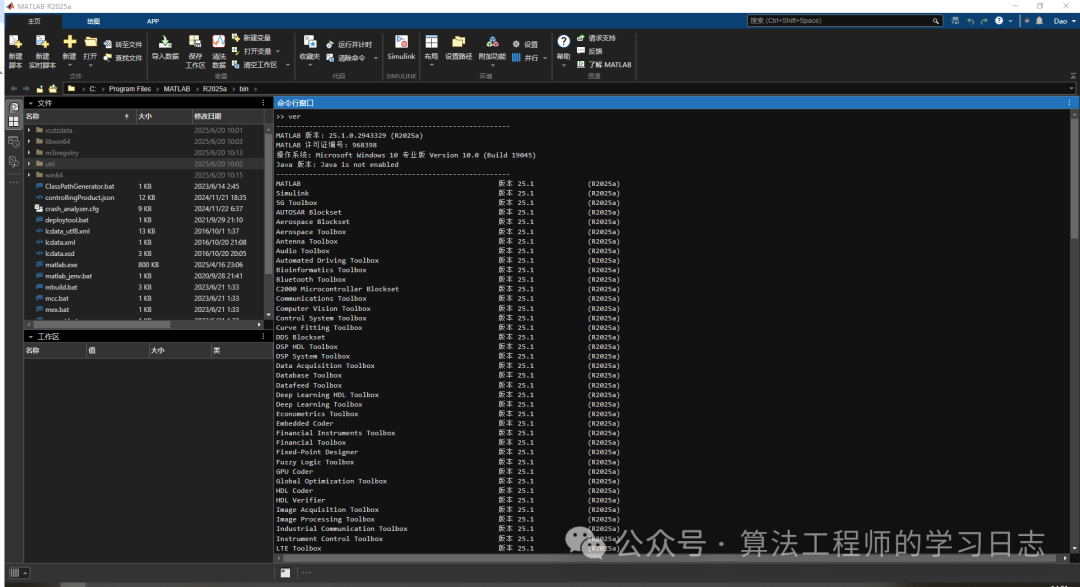Open the notifications bell
The width and height of the screenshot is (1080, 587).
click(1040, 21)
